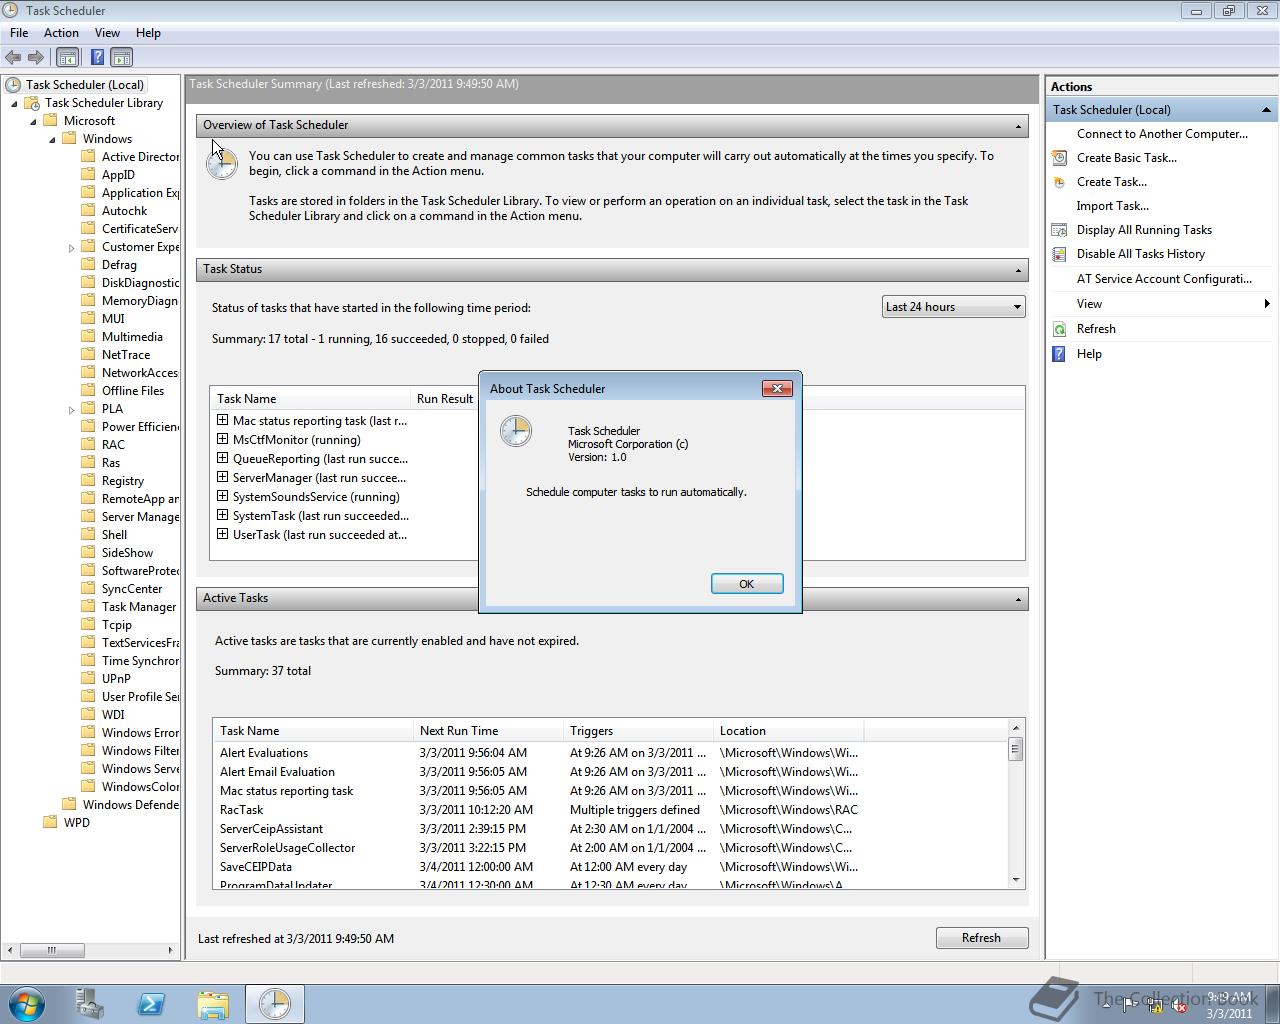Launch Windows PowerShell from taskbar
This screenshot has width=1280, height=1024.
click(151, 1004)
